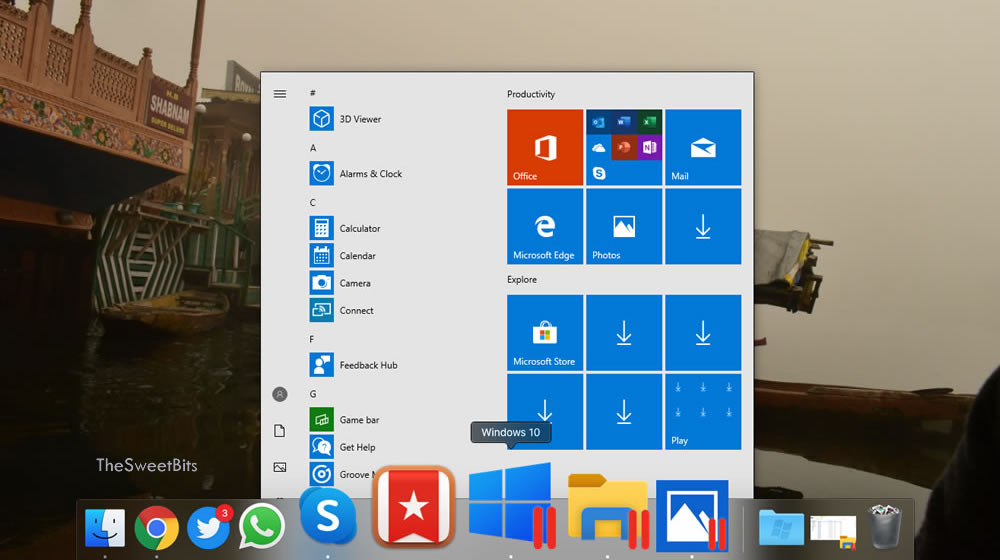
Task: Click the Outlook icon in Office apps tile
Action: coord(598,122)
